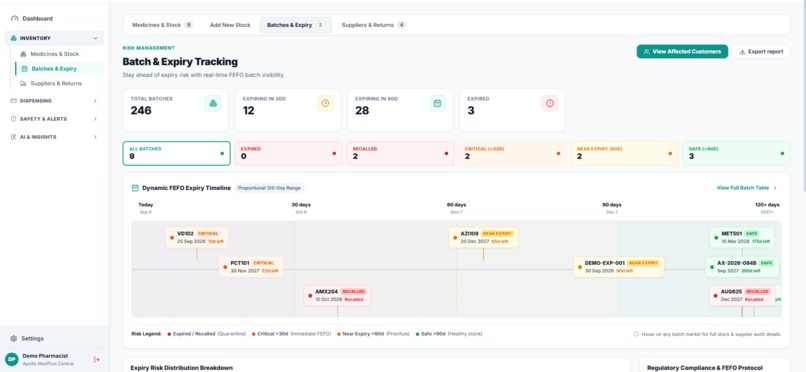Viewport: 806px width, 372px height.
Task: Click the 60 days timeline label
Action: tap(456, 204)
